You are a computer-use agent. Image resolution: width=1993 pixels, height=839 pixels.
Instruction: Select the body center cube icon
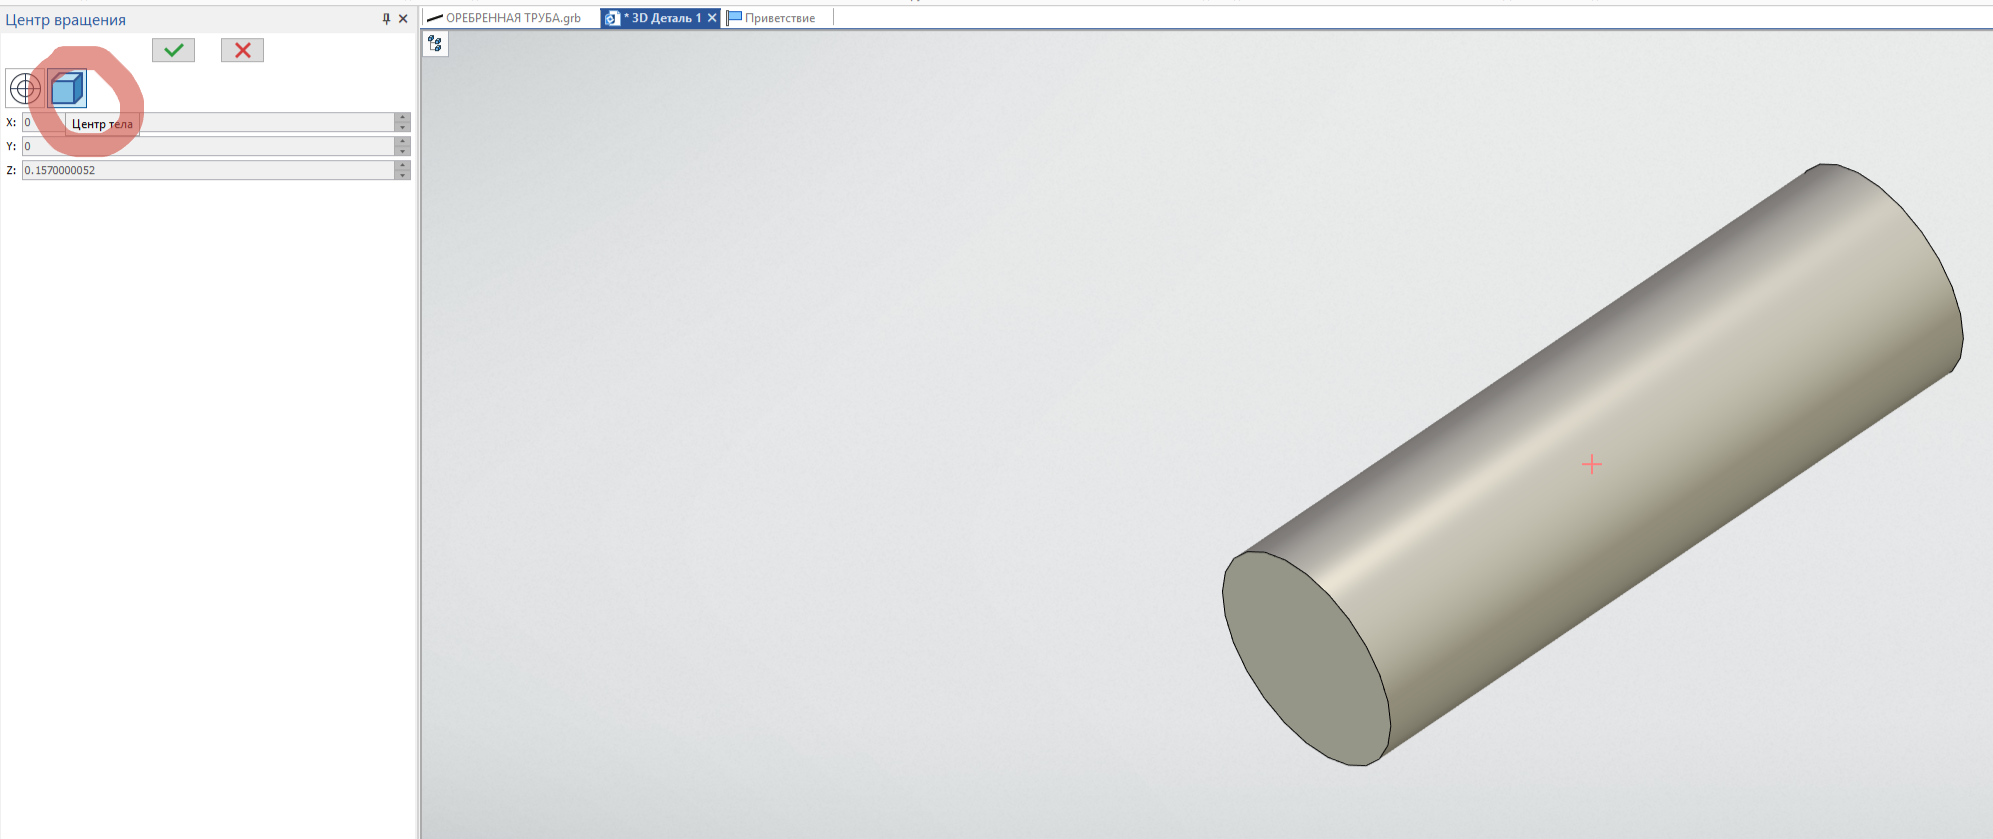click(67, 89)
